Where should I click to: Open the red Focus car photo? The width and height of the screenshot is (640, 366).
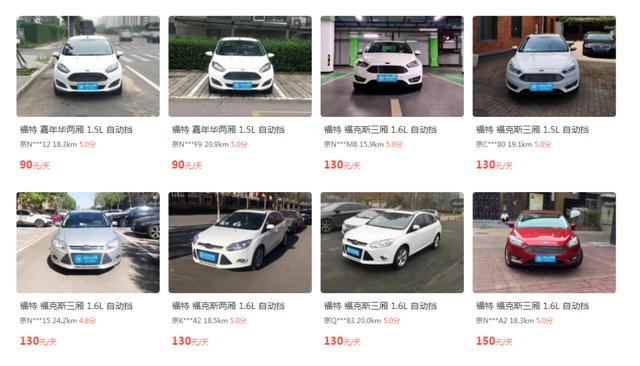pyautogui.click(x=544, y=242)
